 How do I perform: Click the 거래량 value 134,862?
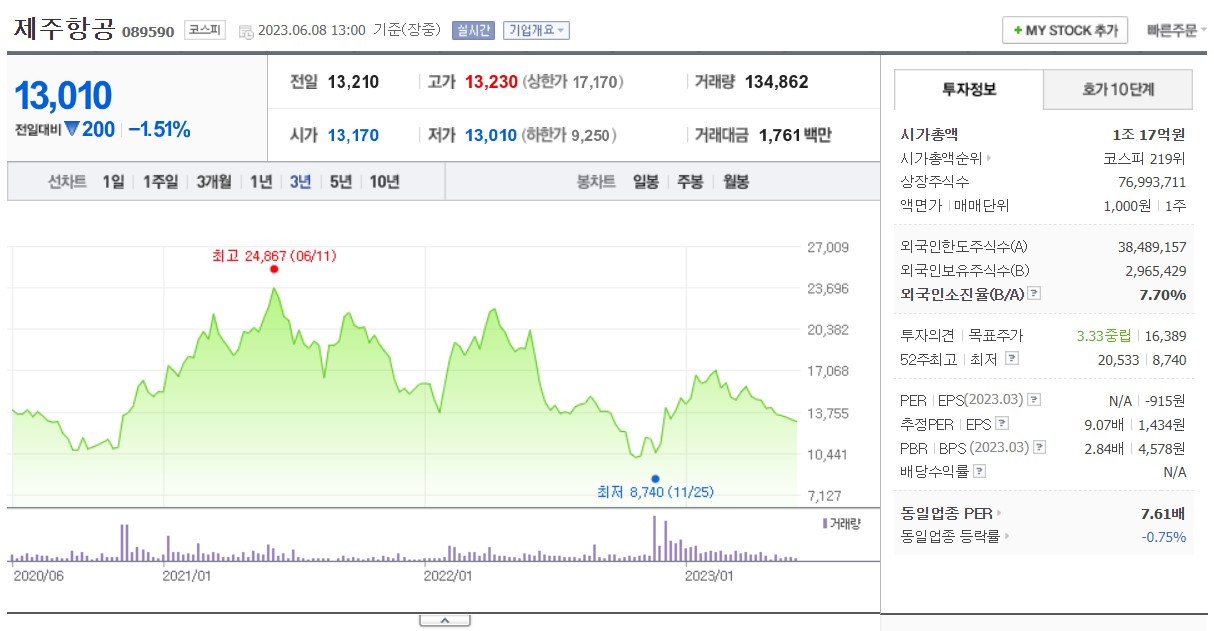777,82
